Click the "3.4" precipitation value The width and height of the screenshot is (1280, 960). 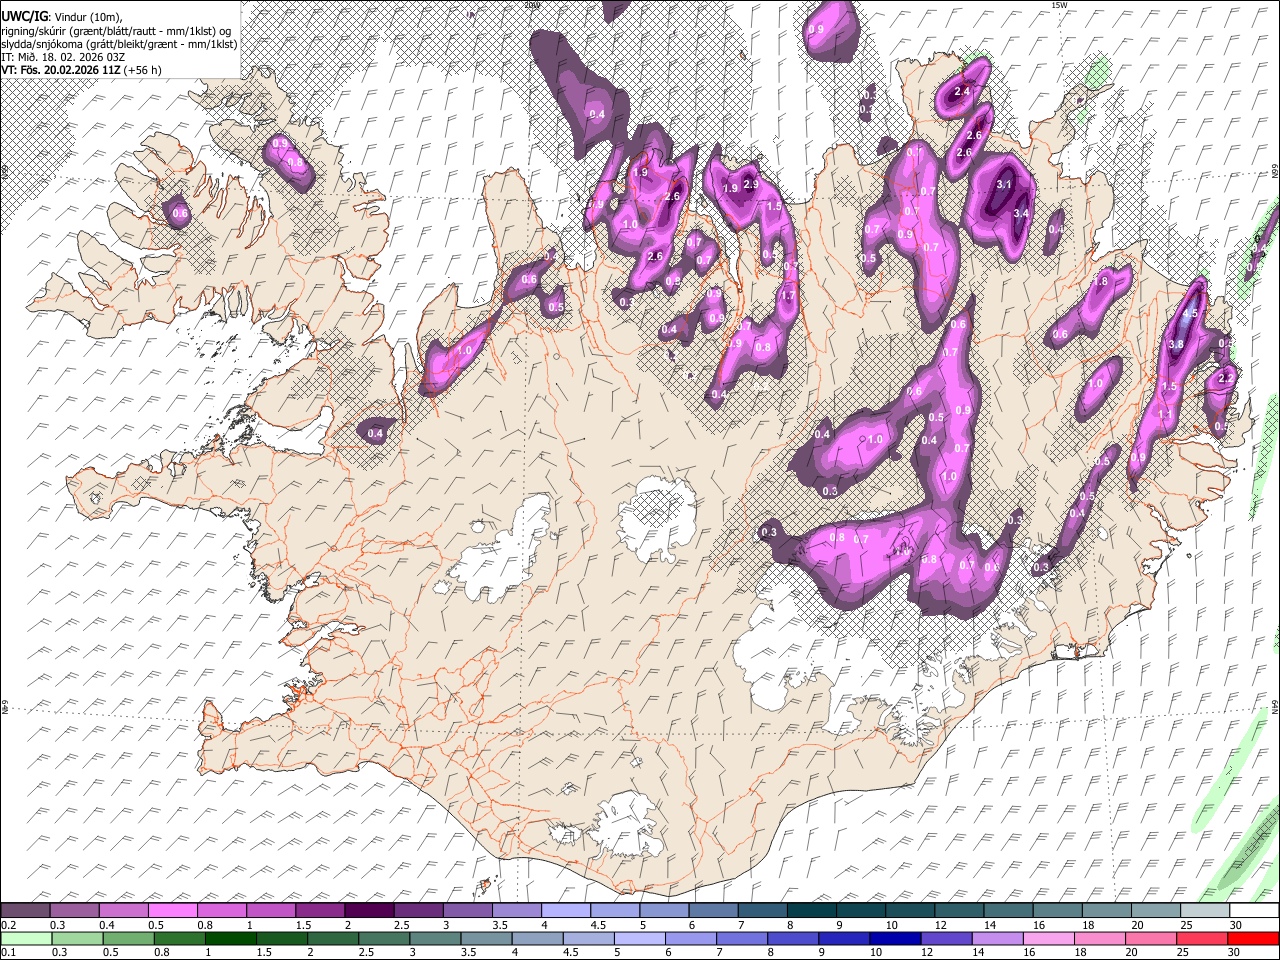[x=1021, y=213]
